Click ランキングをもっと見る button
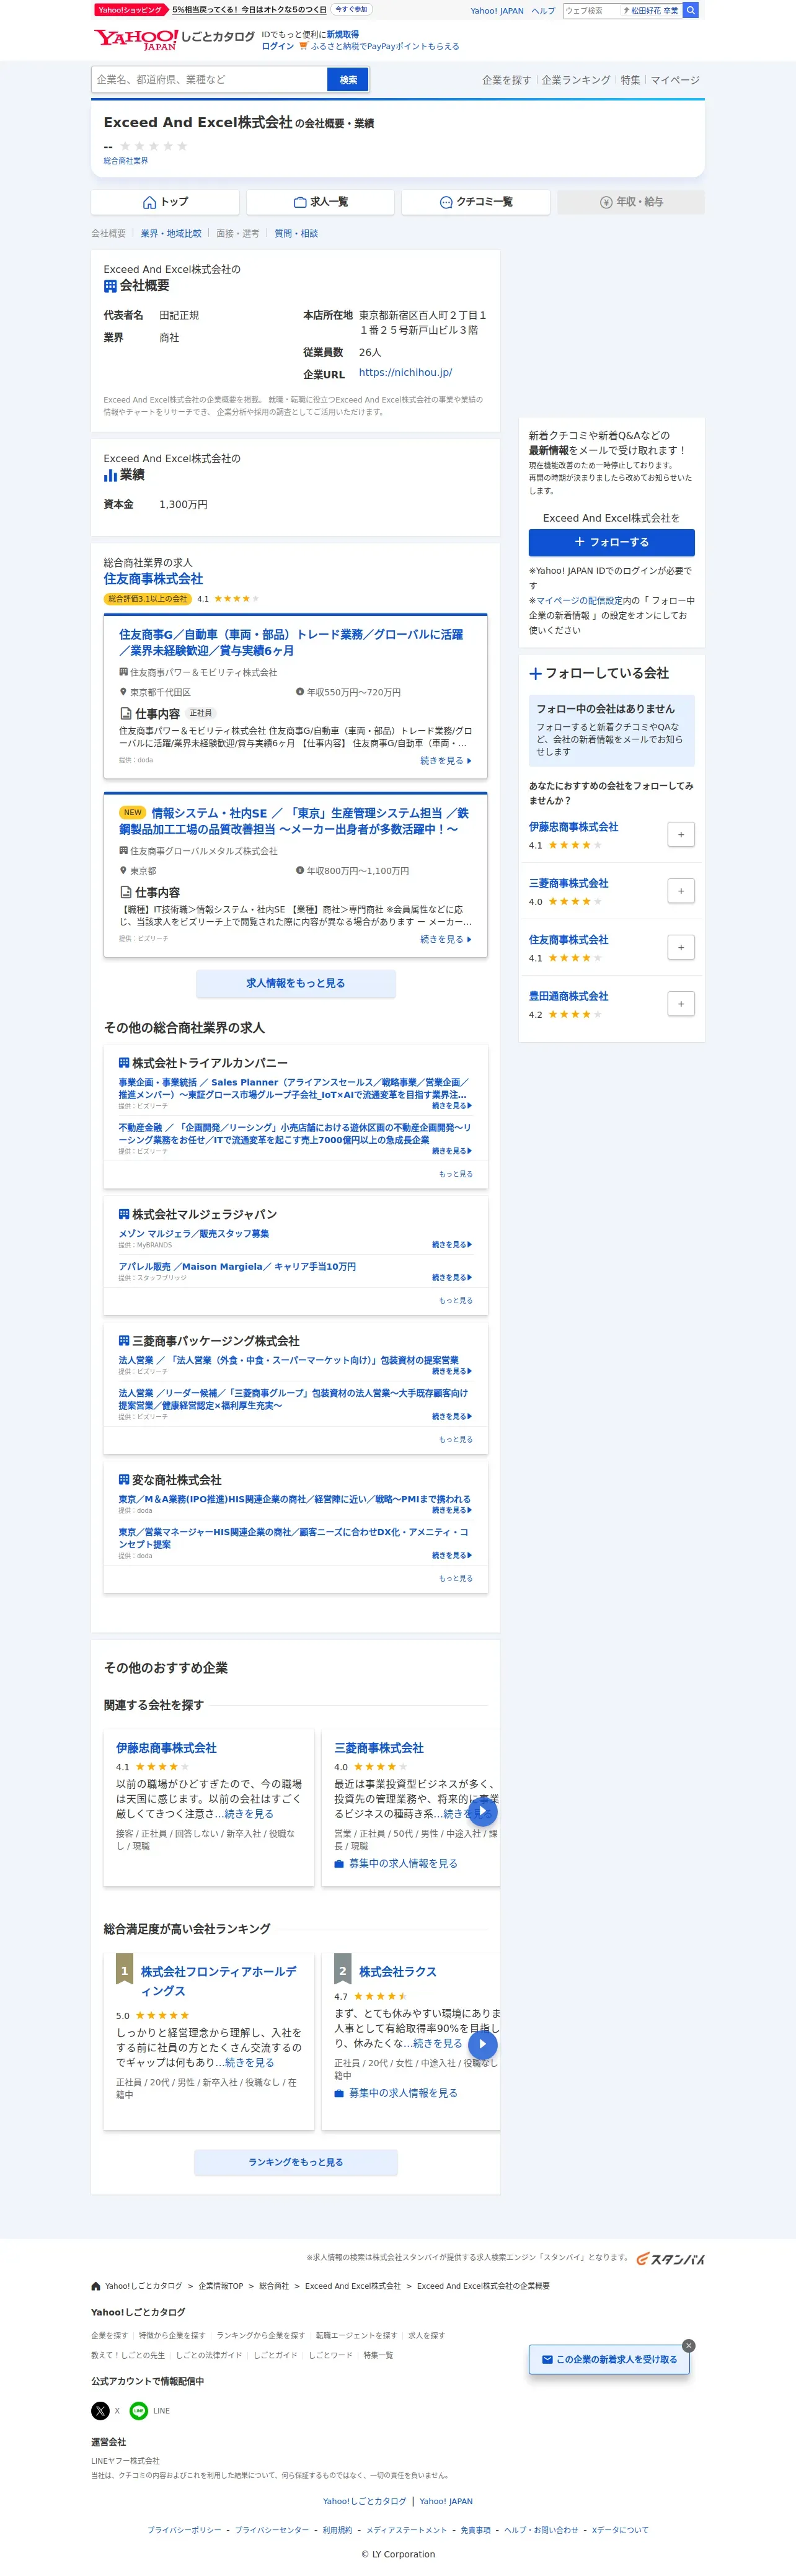The width and height of the screenshot is (796, 2576). pos(295,2162)
